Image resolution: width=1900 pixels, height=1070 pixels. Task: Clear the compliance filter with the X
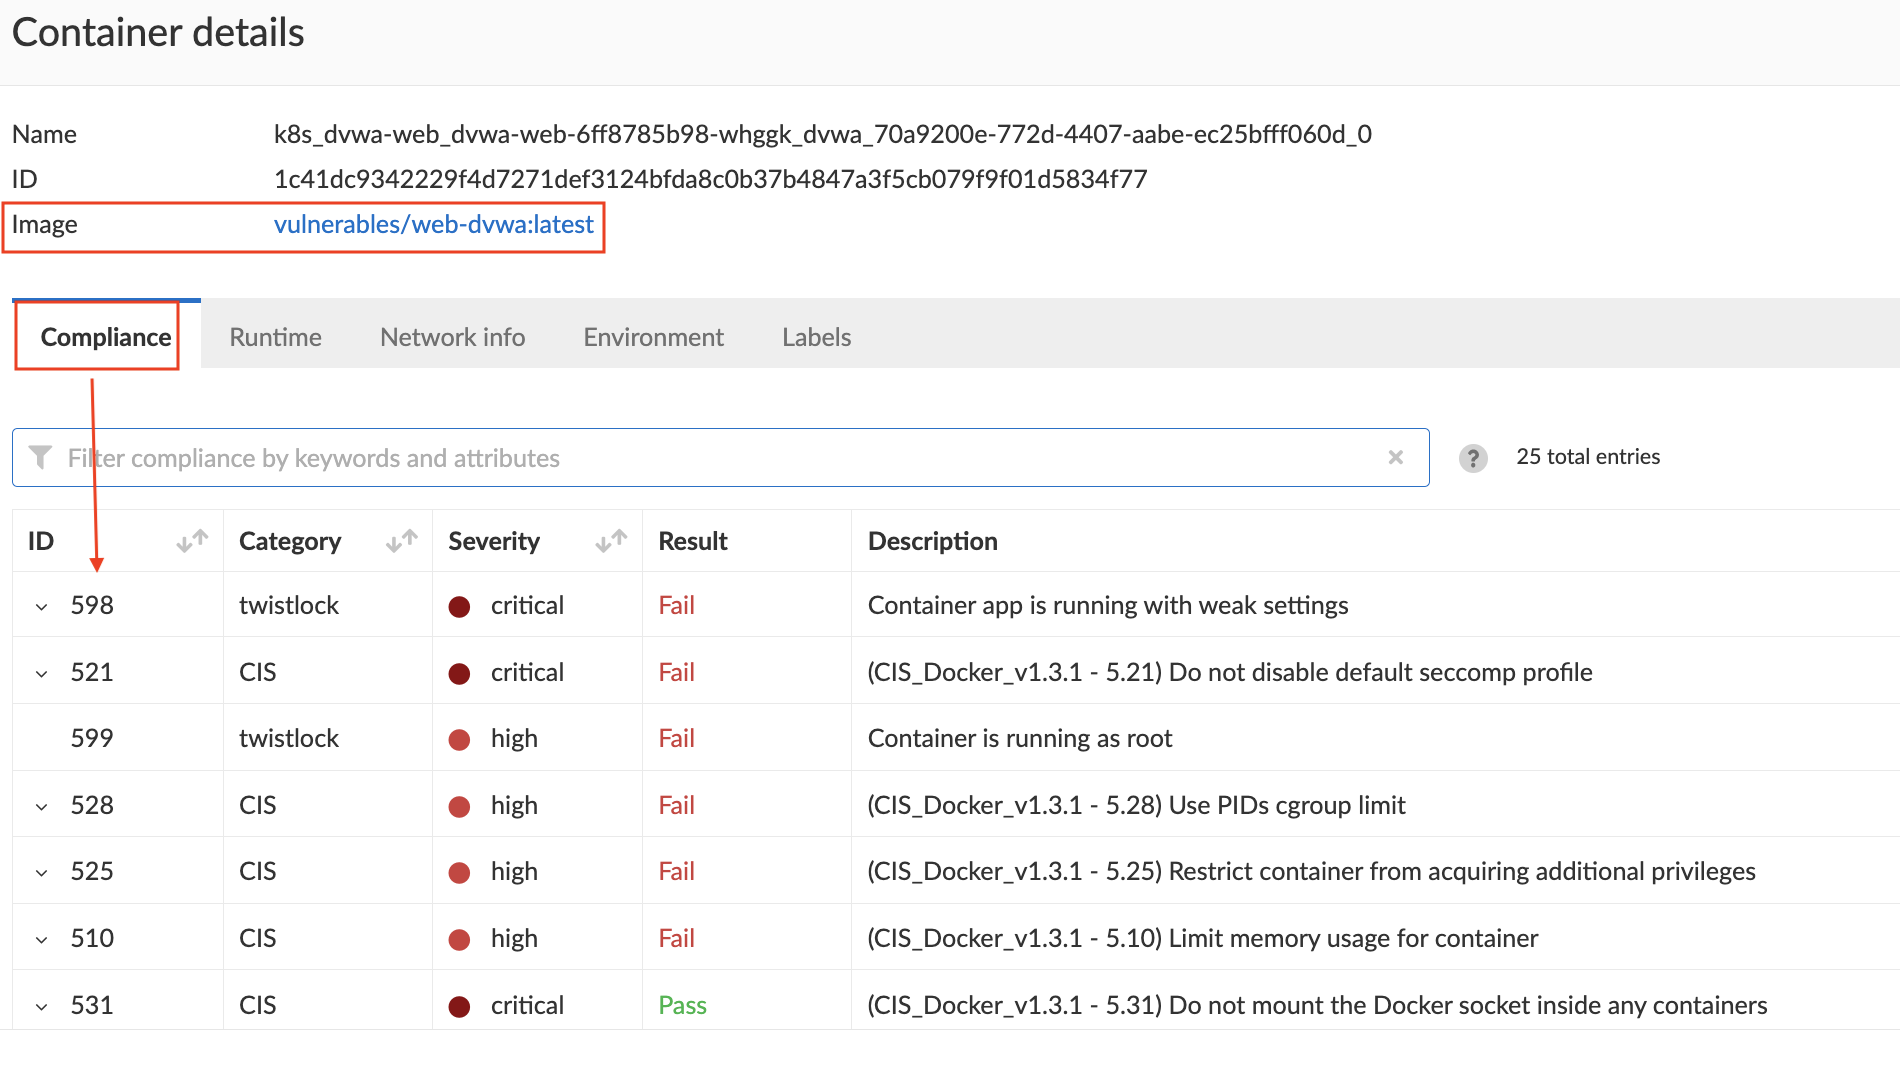(x=1396, y=458)
